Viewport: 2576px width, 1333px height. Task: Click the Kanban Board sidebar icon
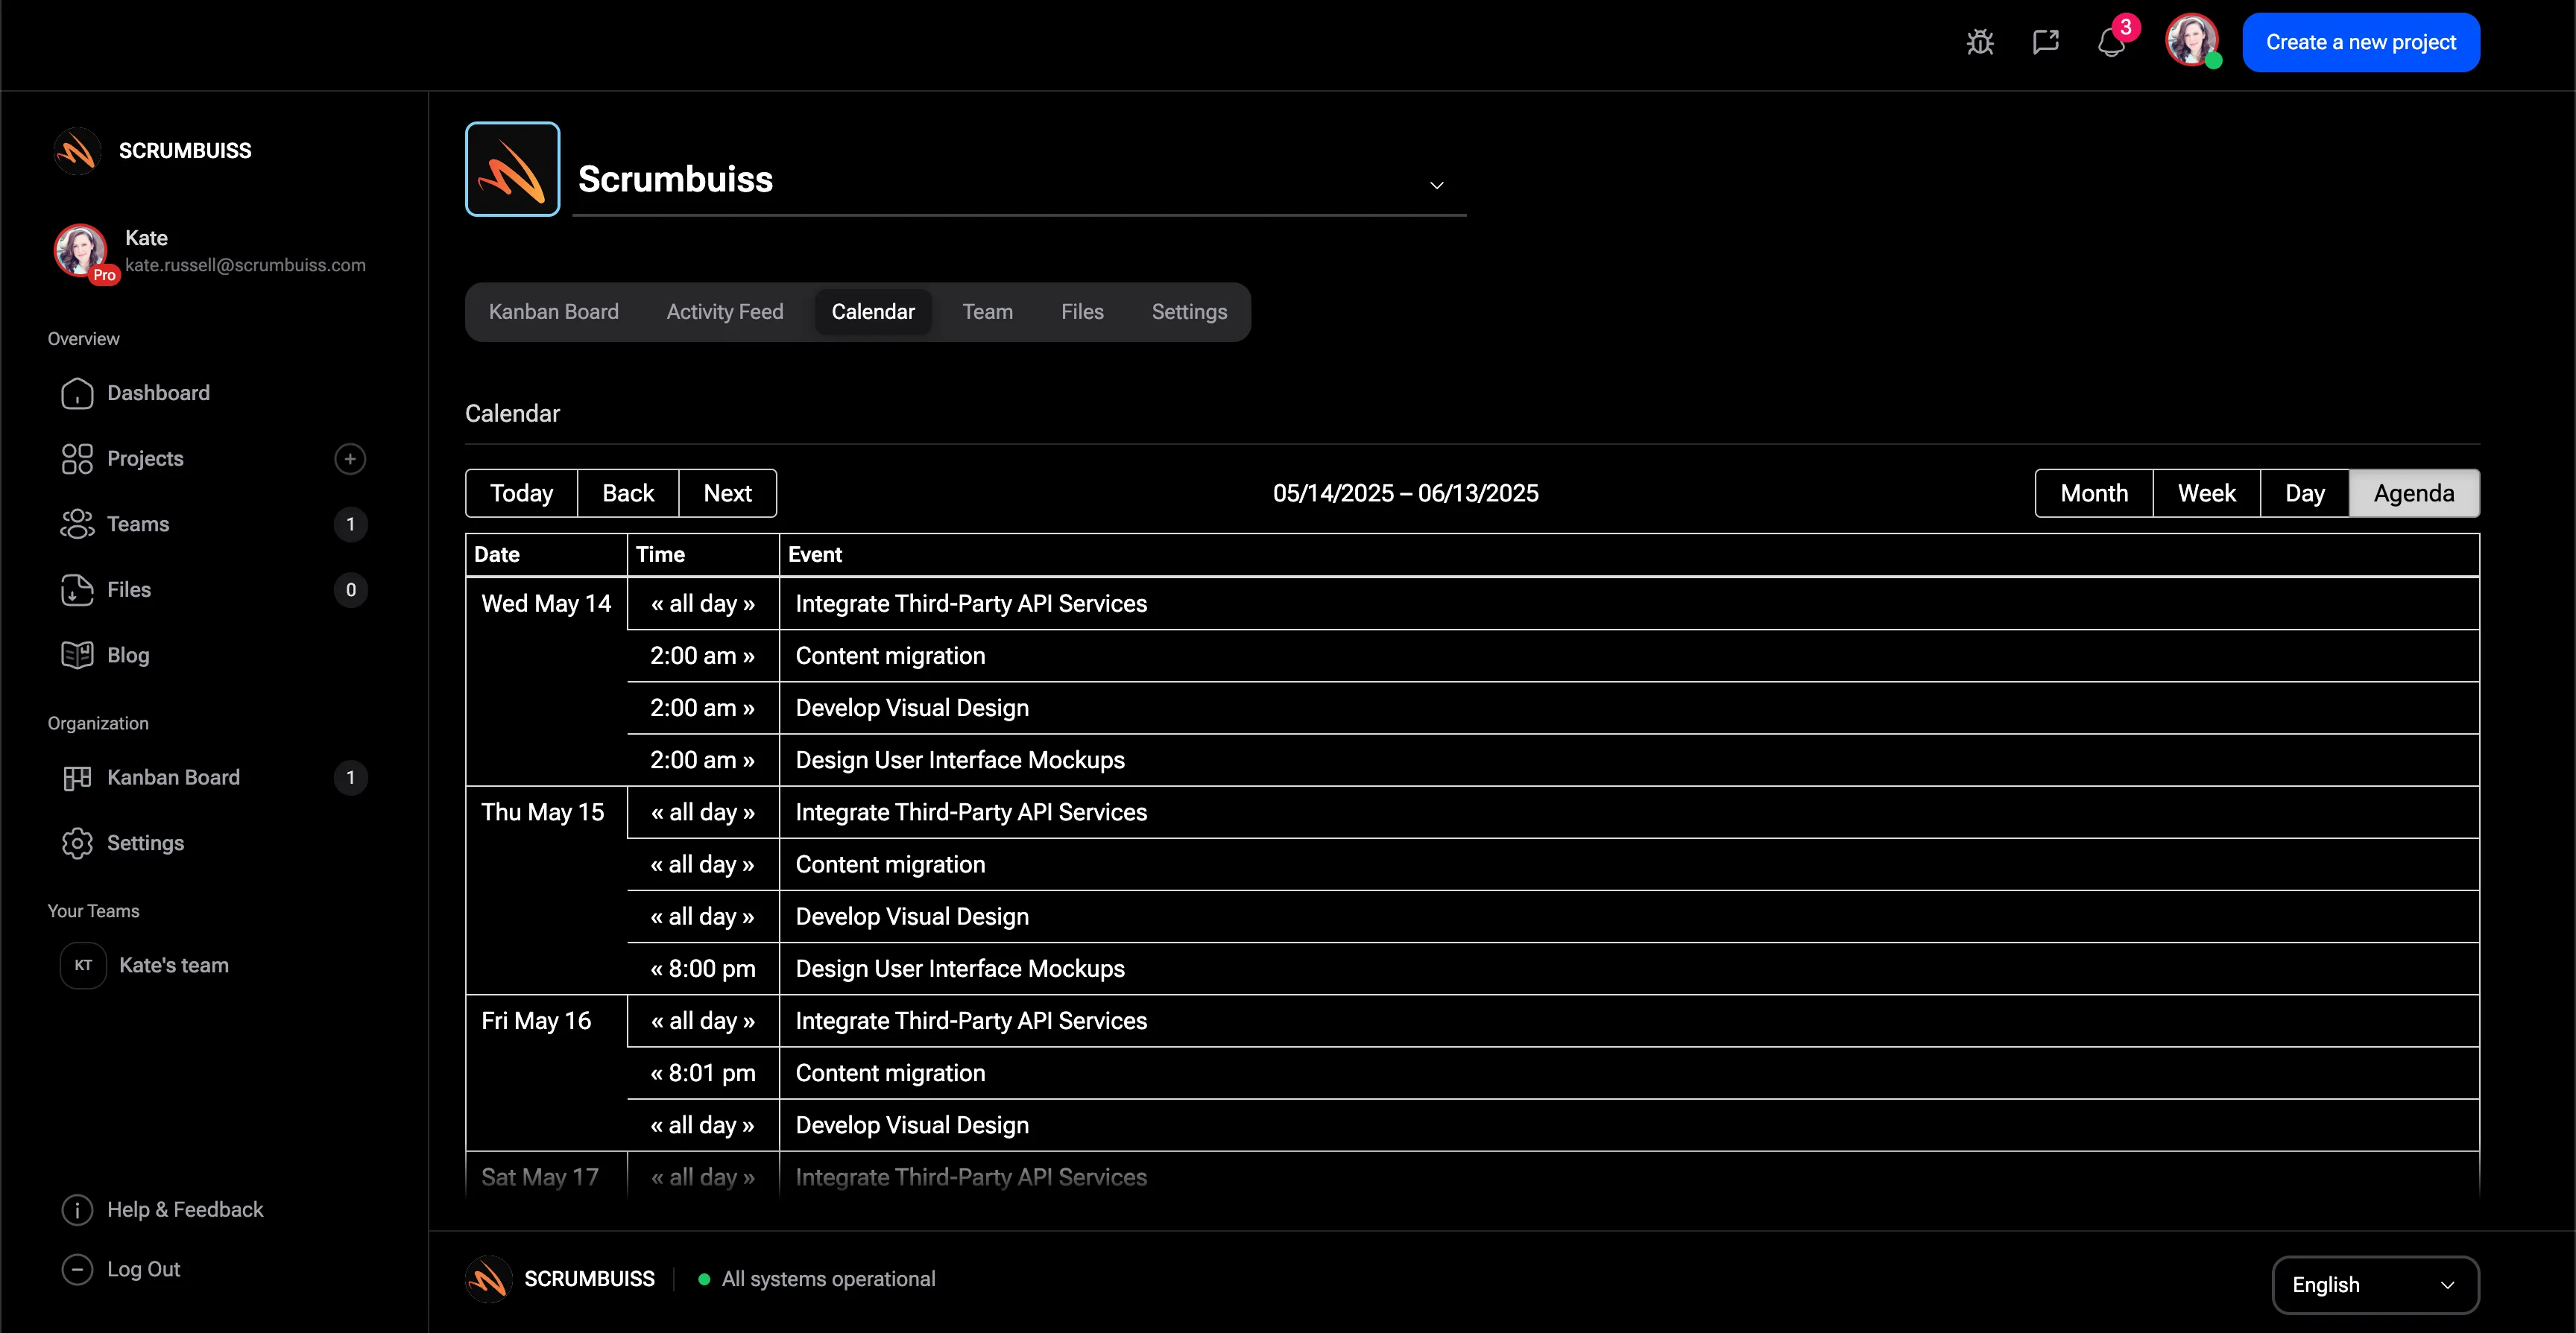(76, 778)
